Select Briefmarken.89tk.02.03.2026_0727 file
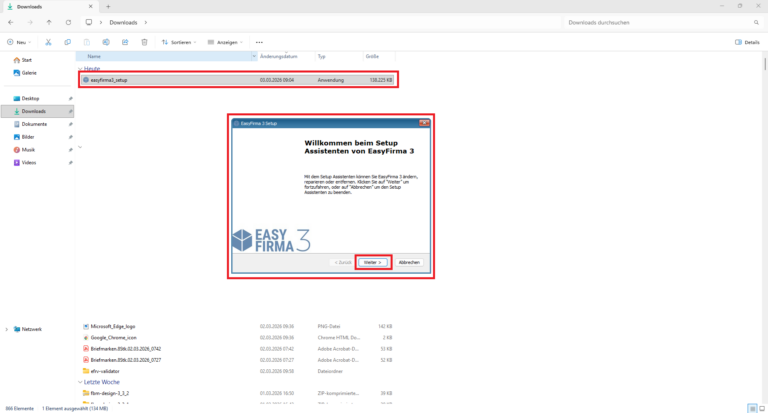The image size is (768, 413). point(126,360)
